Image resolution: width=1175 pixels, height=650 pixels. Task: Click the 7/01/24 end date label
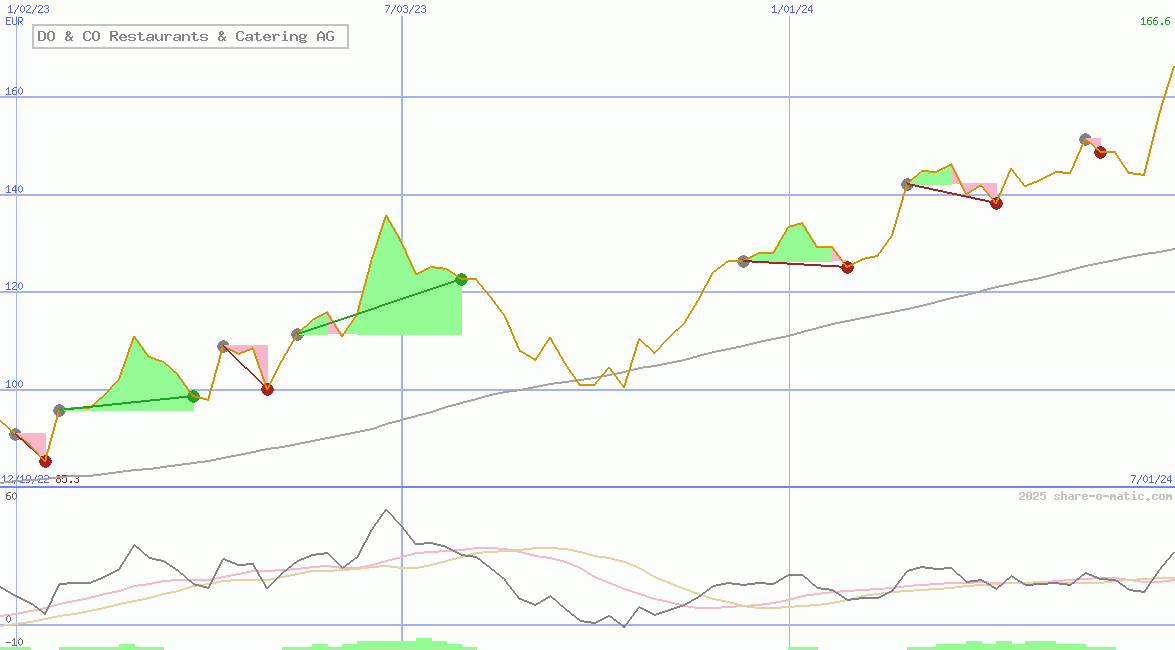coord(1151,480)
